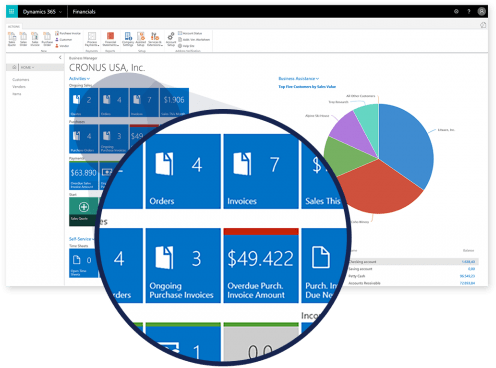The height and width of the screenshot is (368, 496).
Task: Open the HOME navigation dropdown
Action: pyautogui.click(x=27, y=67)
